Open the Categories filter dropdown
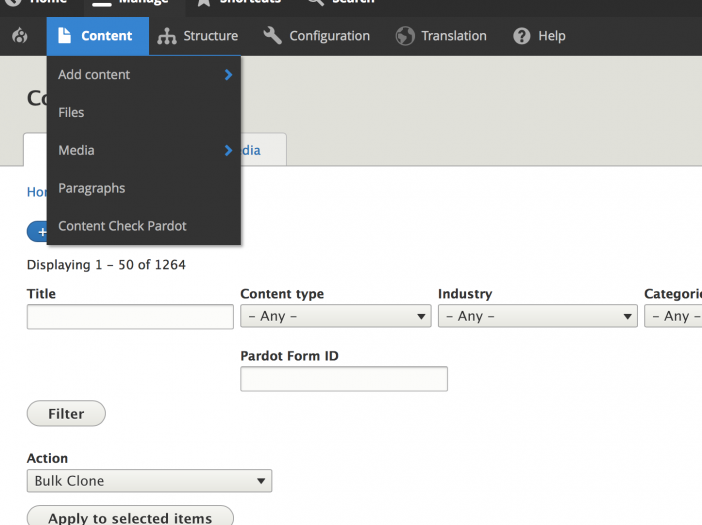This screenshot has height=525, width=702. coord(674,316)
